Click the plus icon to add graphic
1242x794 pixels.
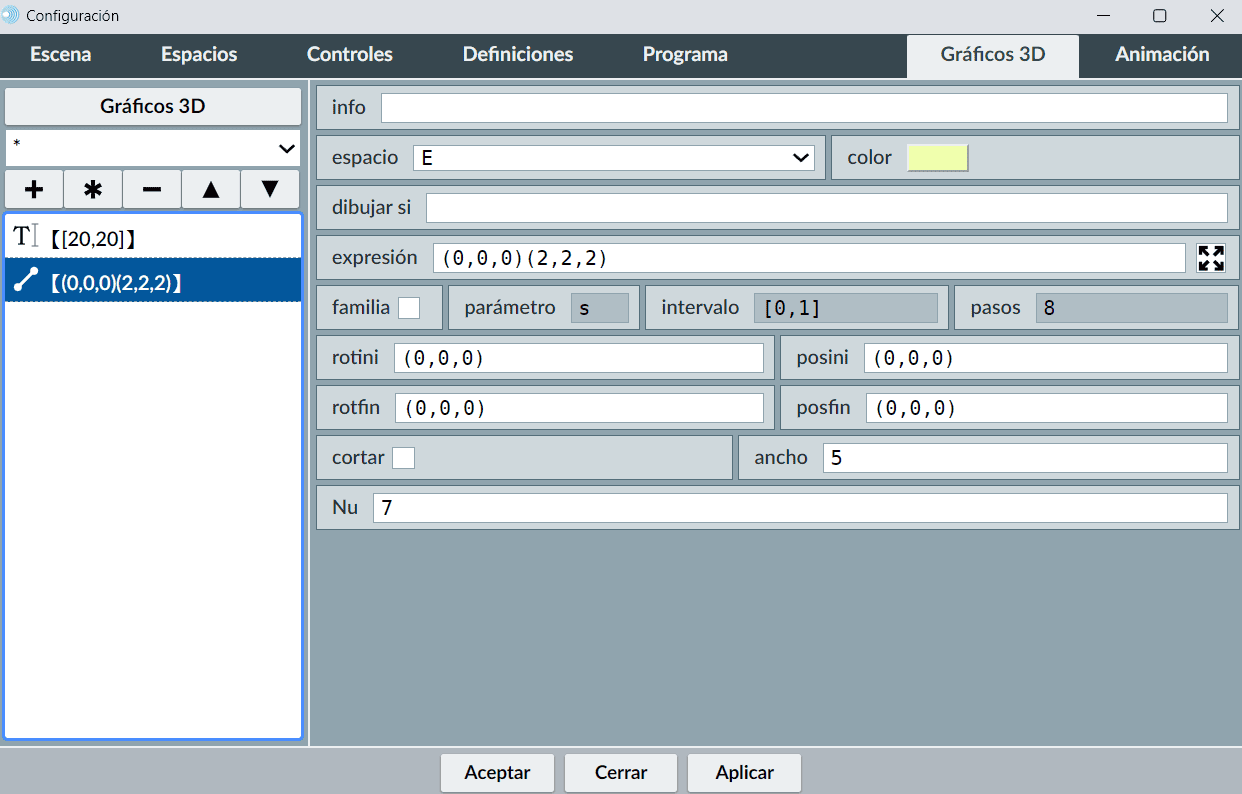[34, 189]
